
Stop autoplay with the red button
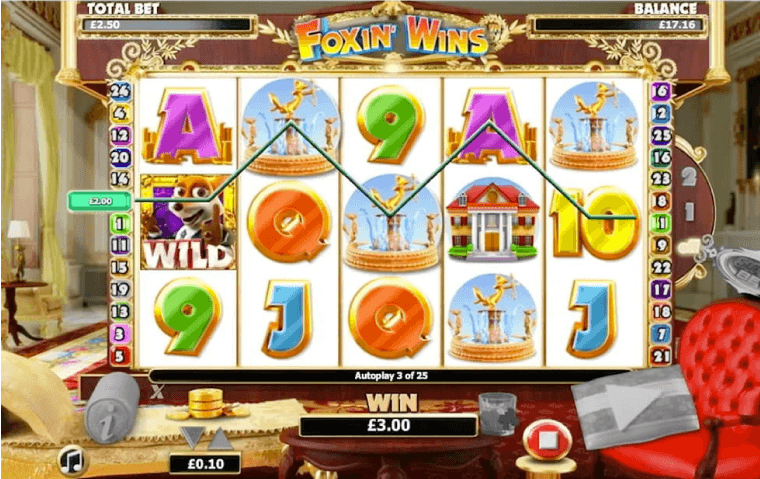click(x=548, y=440)
